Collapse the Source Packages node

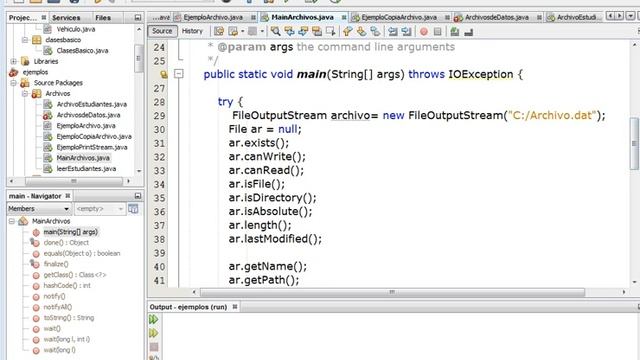click(x=14, y=83)
